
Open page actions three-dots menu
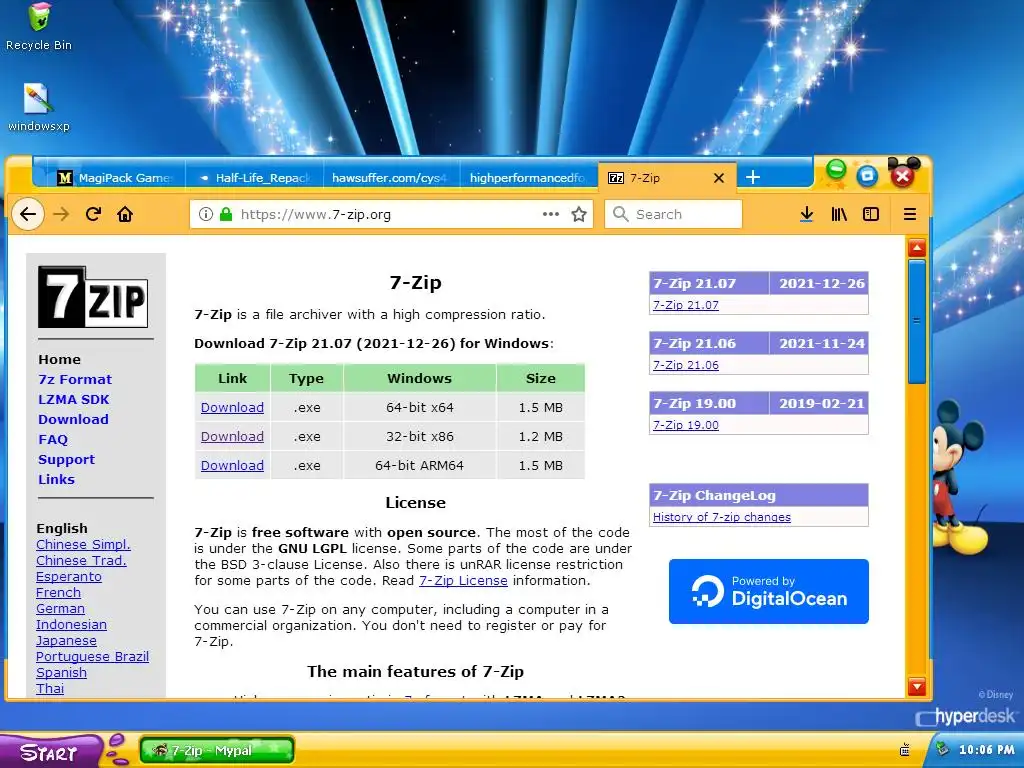click(x=551, y=214)
